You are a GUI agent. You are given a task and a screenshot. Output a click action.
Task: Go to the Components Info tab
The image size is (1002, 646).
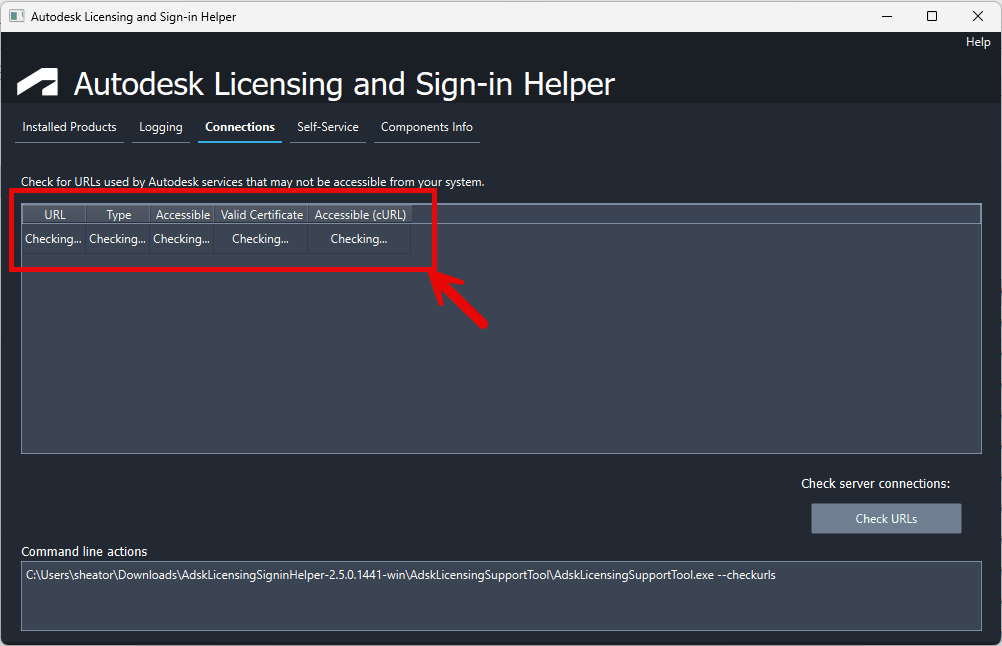coord(427,127)
